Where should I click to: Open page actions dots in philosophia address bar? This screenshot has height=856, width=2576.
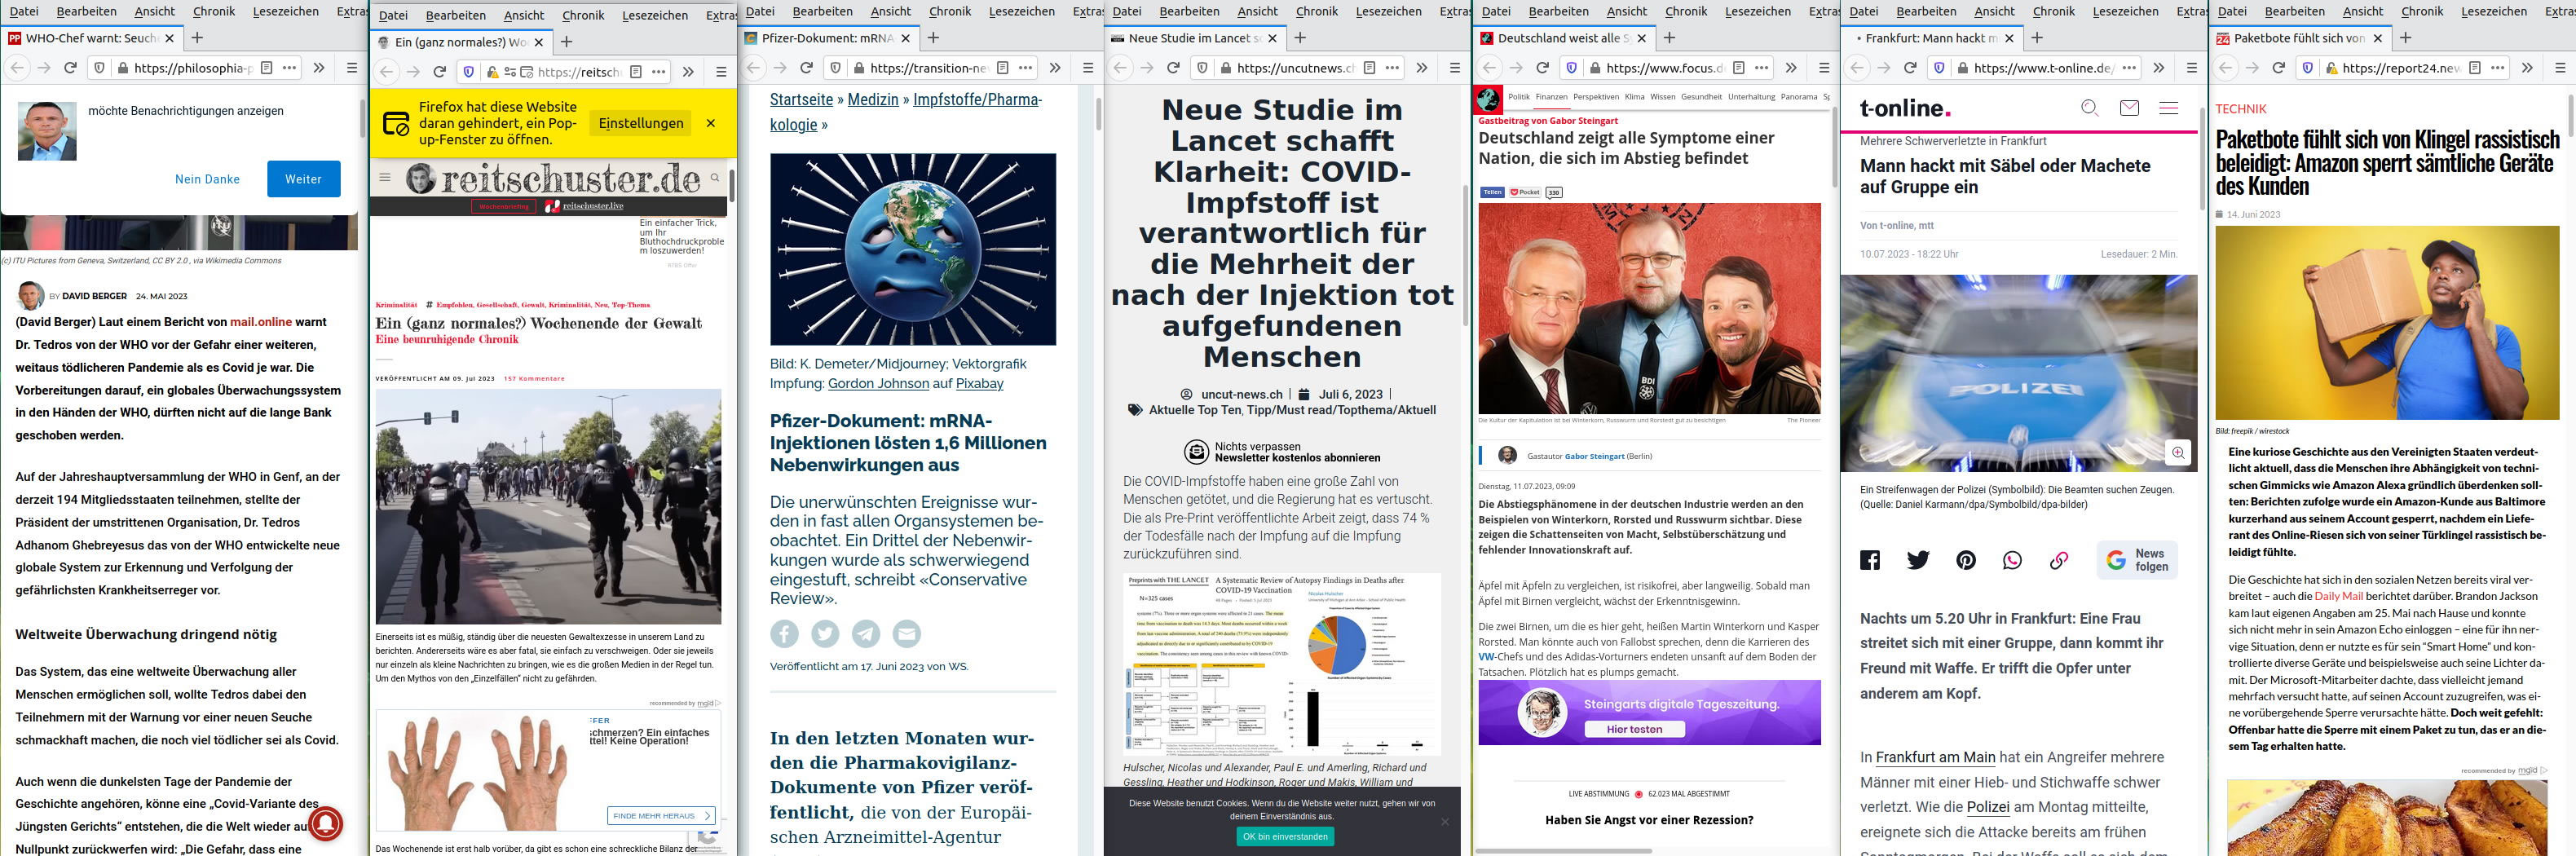pos(289,68)
